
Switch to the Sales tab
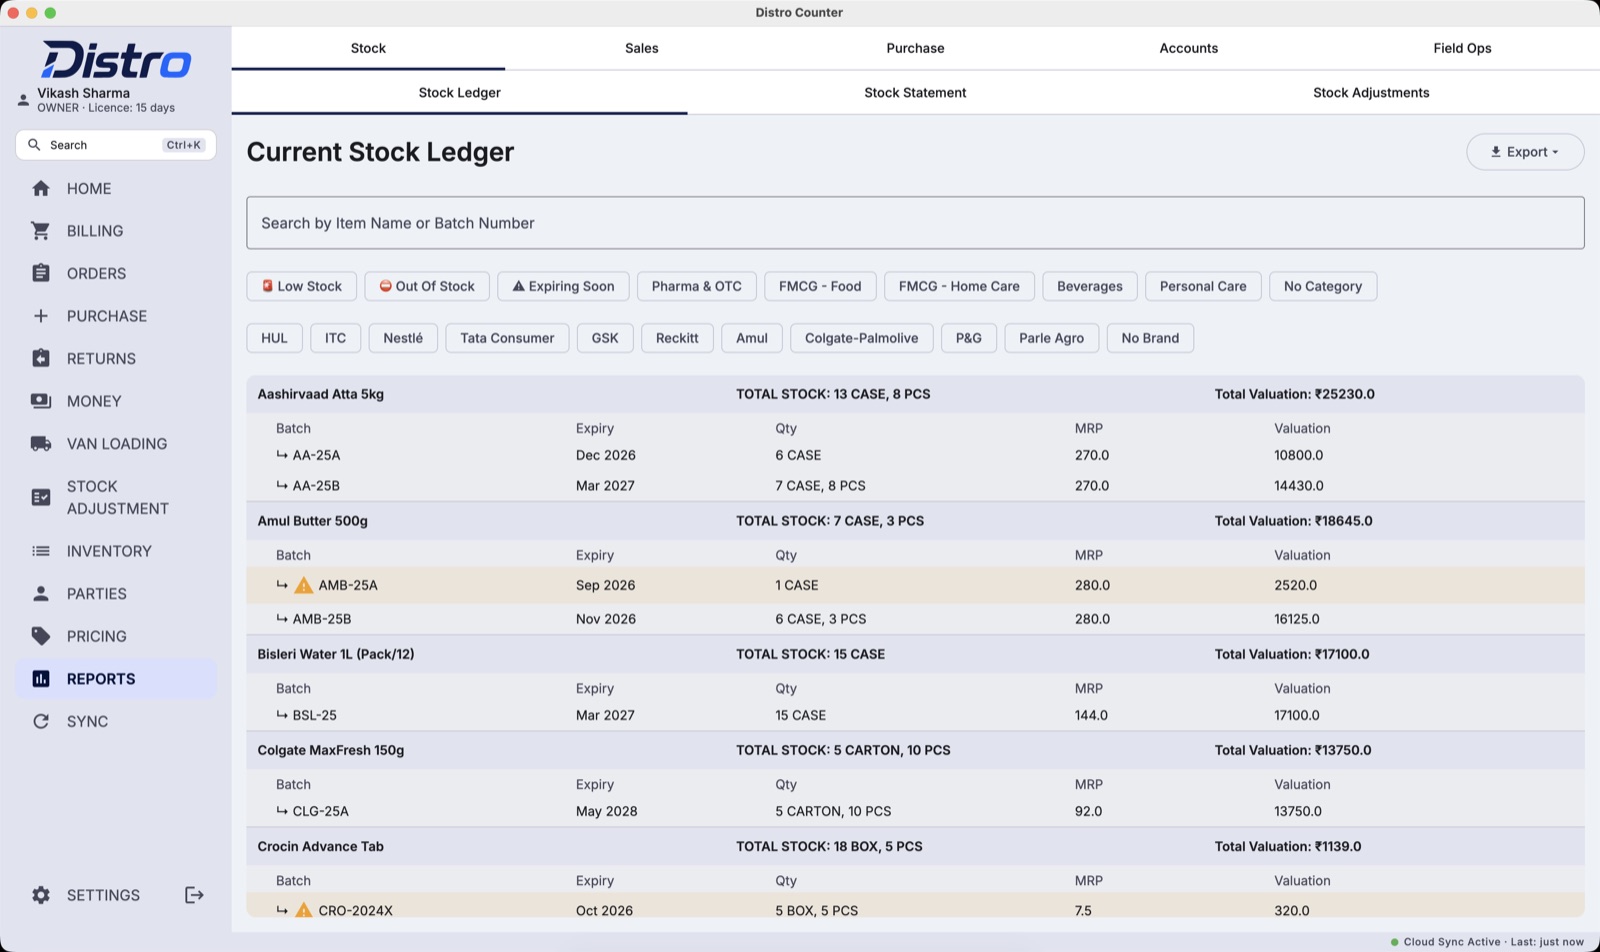[x=642, y=48]
